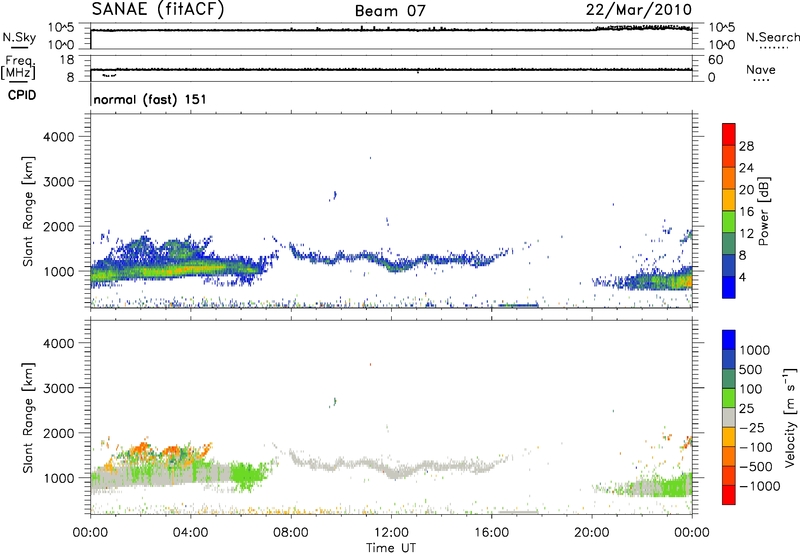Click the "Time UT" axis label
The height and width of the screenshot is (554, 800).
391,548
